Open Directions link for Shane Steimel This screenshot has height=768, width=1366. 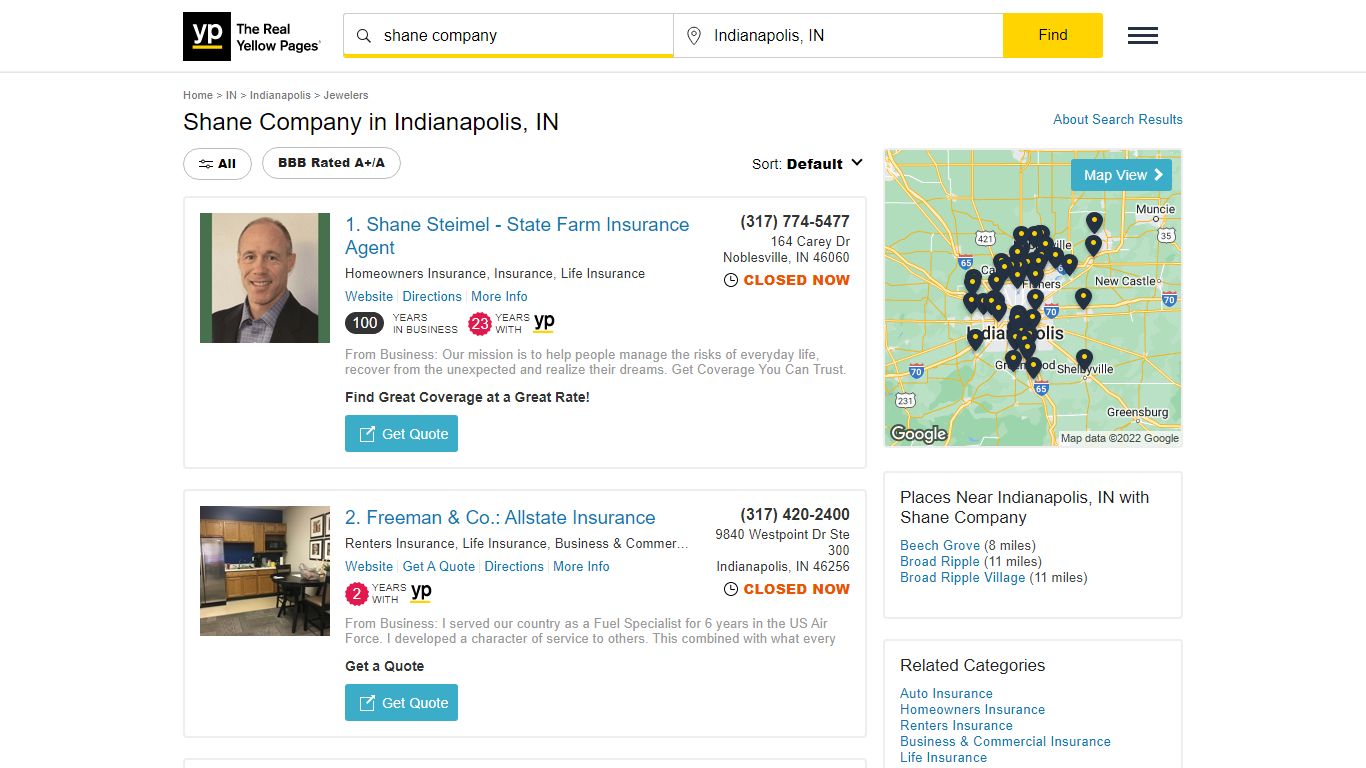pos(432,296)
